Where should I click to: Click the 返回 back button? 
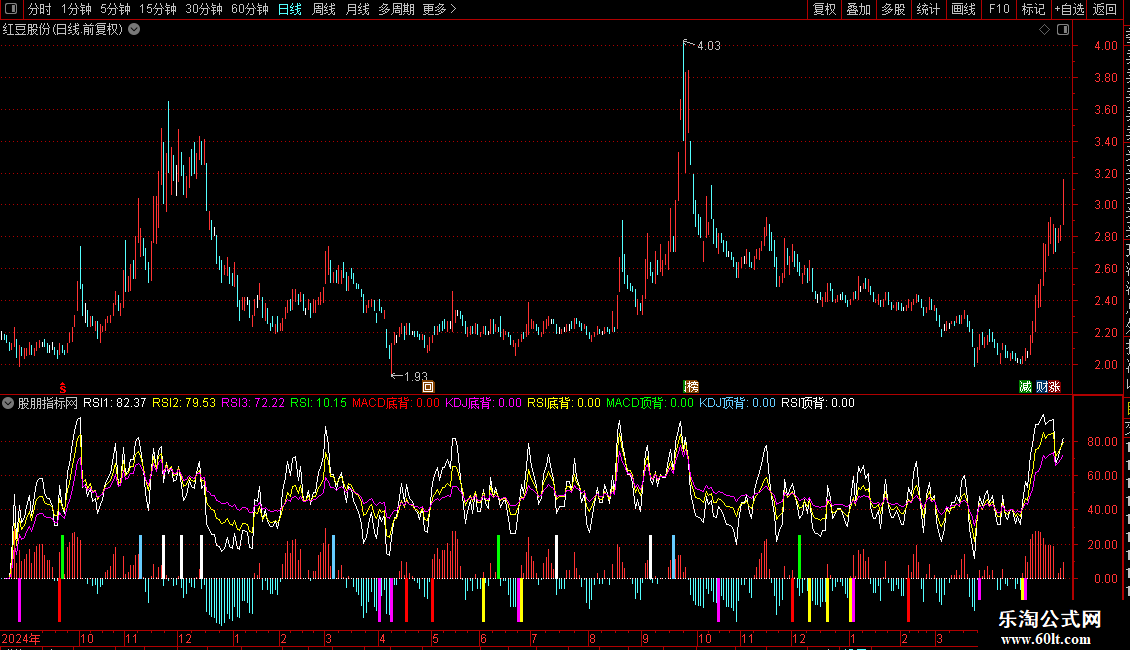point(1105,9)
